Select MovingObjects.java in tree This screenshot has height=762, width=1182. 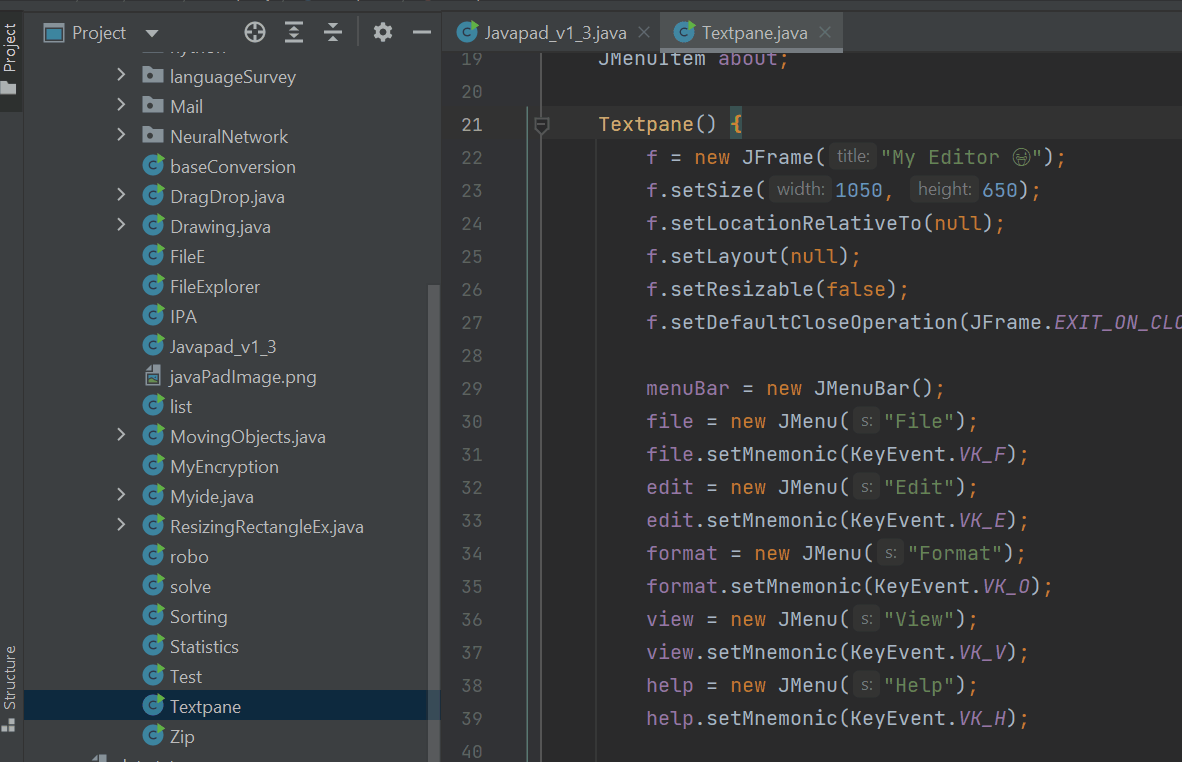pyautogui.click(x=248, y=437)
